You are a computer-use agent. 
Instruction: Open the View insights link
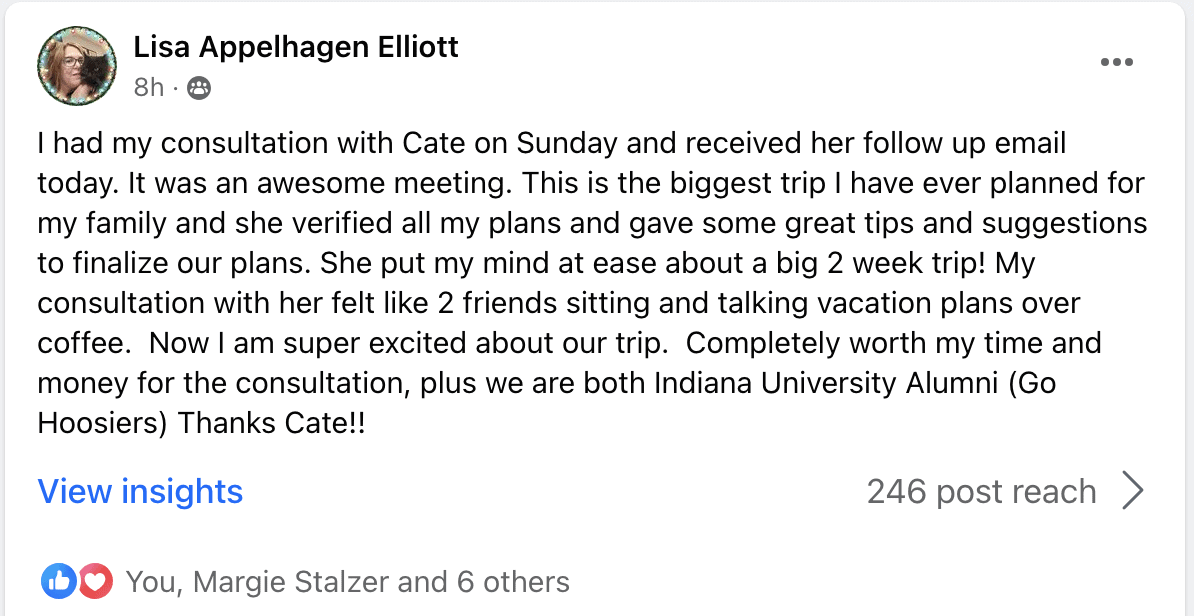point(140,492)
